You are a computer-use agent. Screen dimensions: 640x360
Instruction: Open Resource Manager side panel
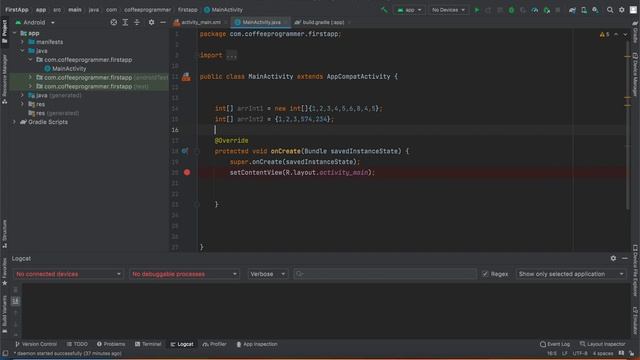tap(4, 78)
